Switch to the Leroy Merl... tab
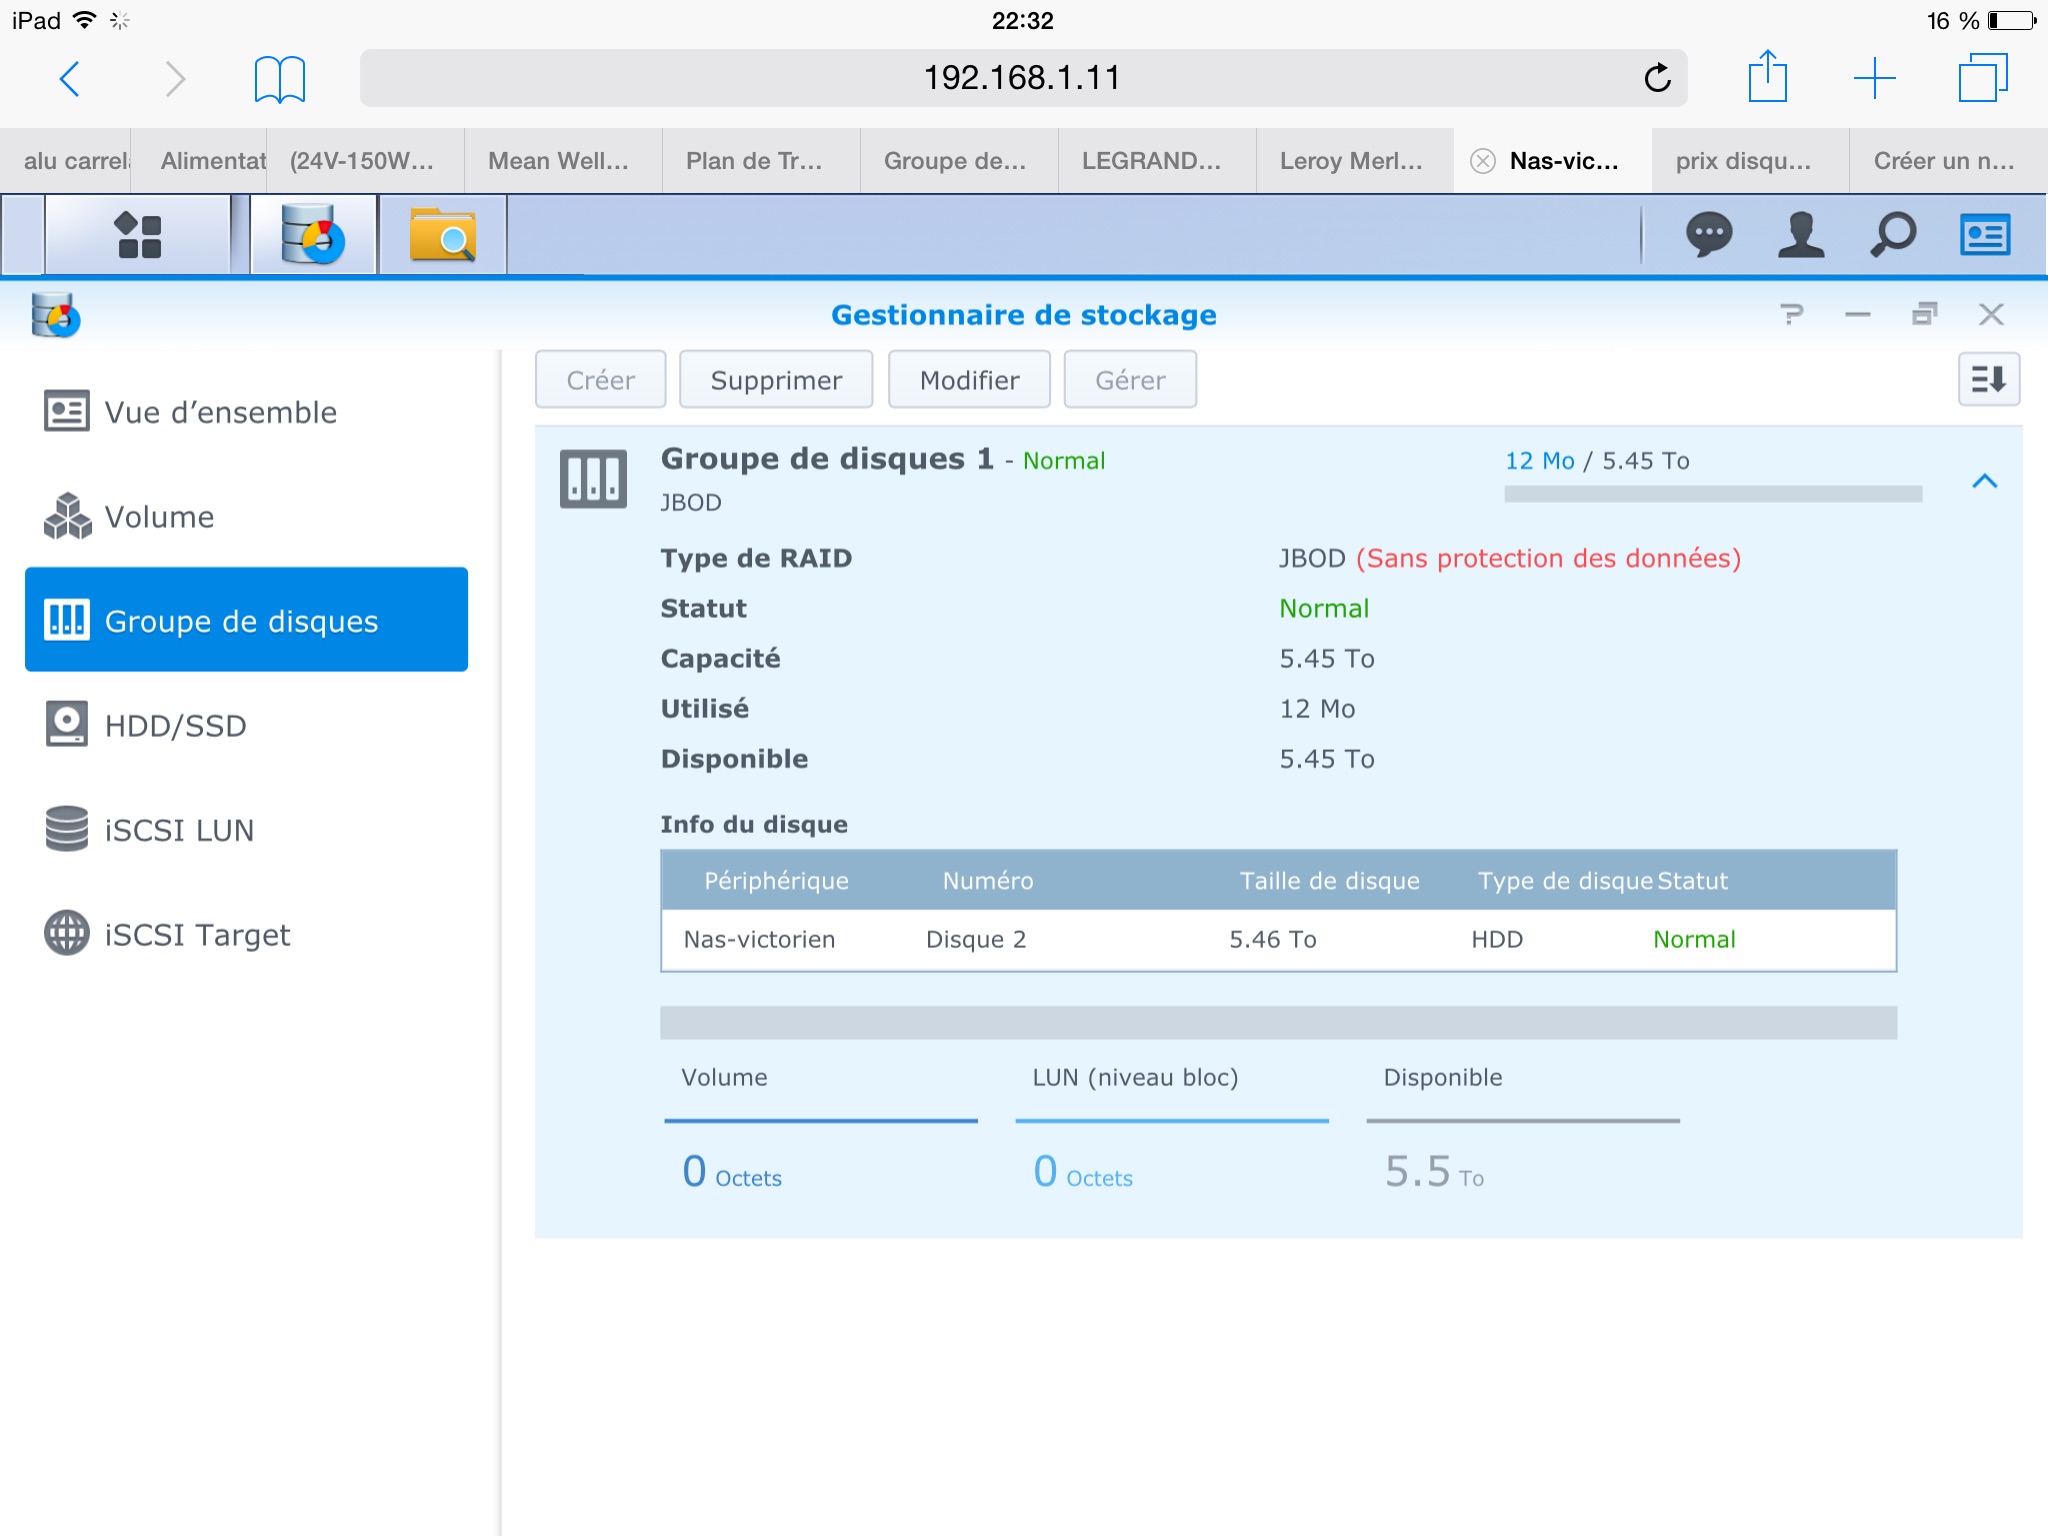The image size is (2048, 1536). coord(1351,161)
